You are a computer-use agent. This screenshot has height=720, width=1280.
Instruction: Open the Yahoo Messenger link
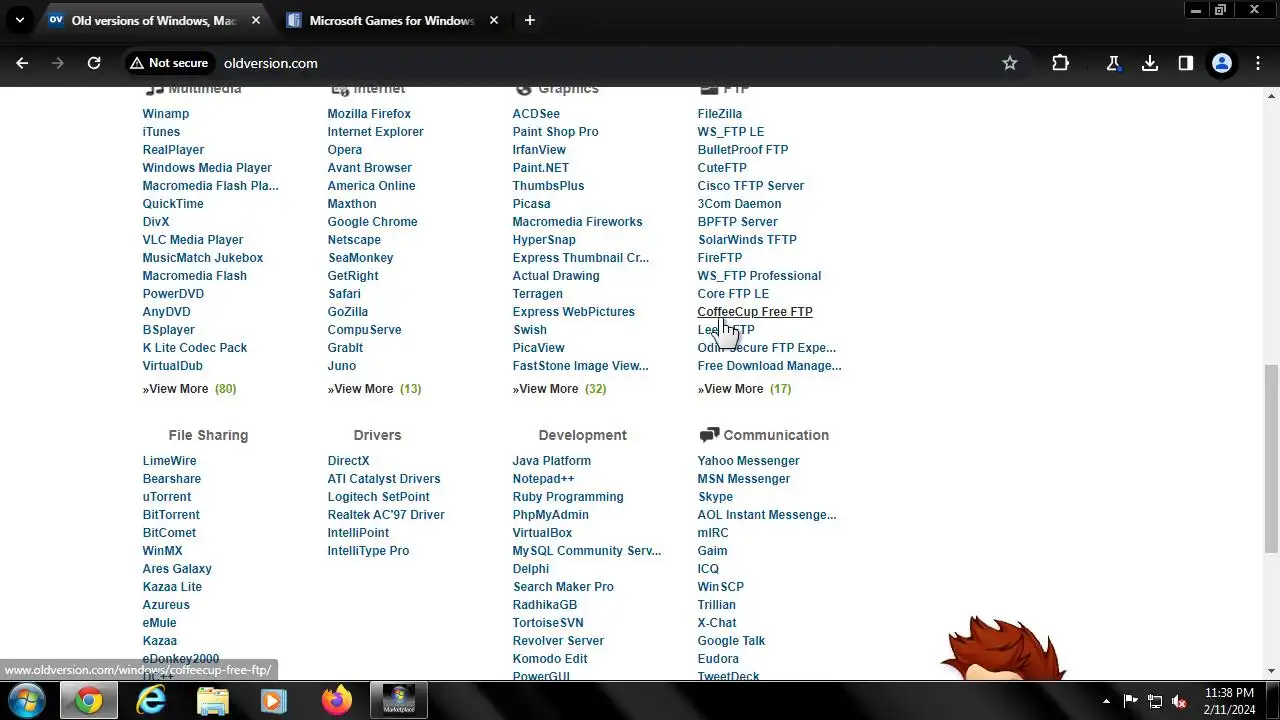tap(748, 461)
